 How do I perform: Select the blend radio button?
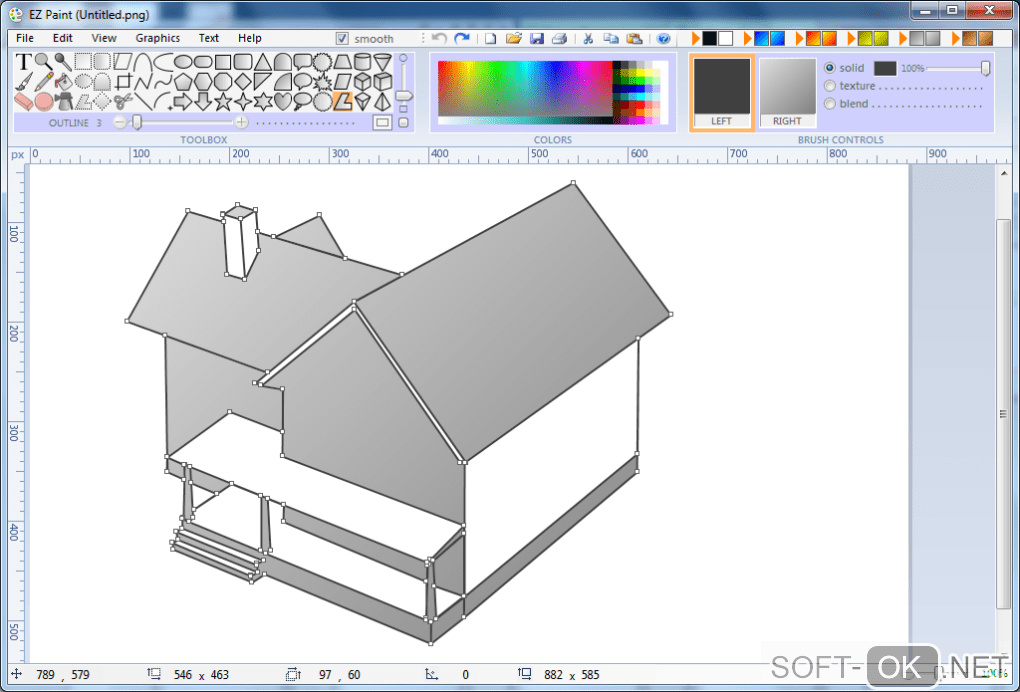[829, 103]
